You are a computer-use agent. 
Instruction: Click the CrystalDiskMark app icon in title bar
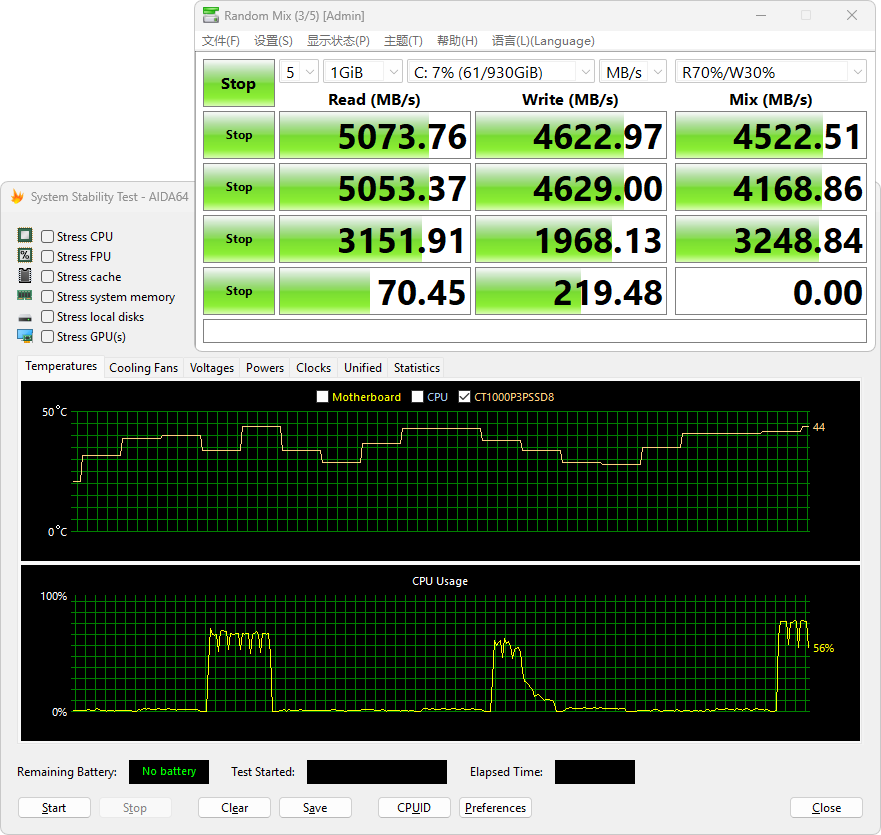(211, 15)
